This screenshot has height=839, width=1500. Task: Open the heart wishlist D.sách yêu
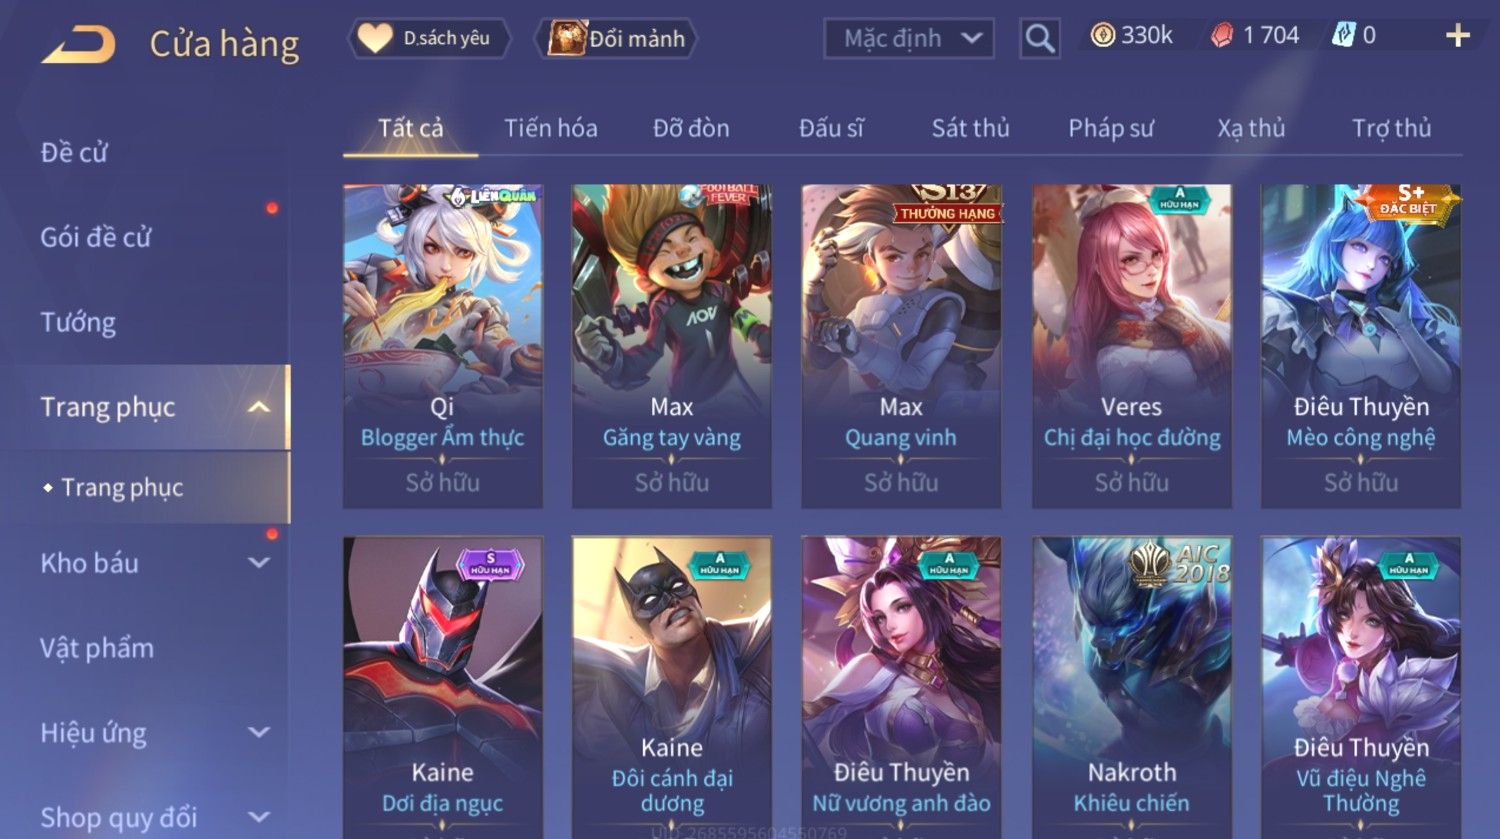(428, 39)
